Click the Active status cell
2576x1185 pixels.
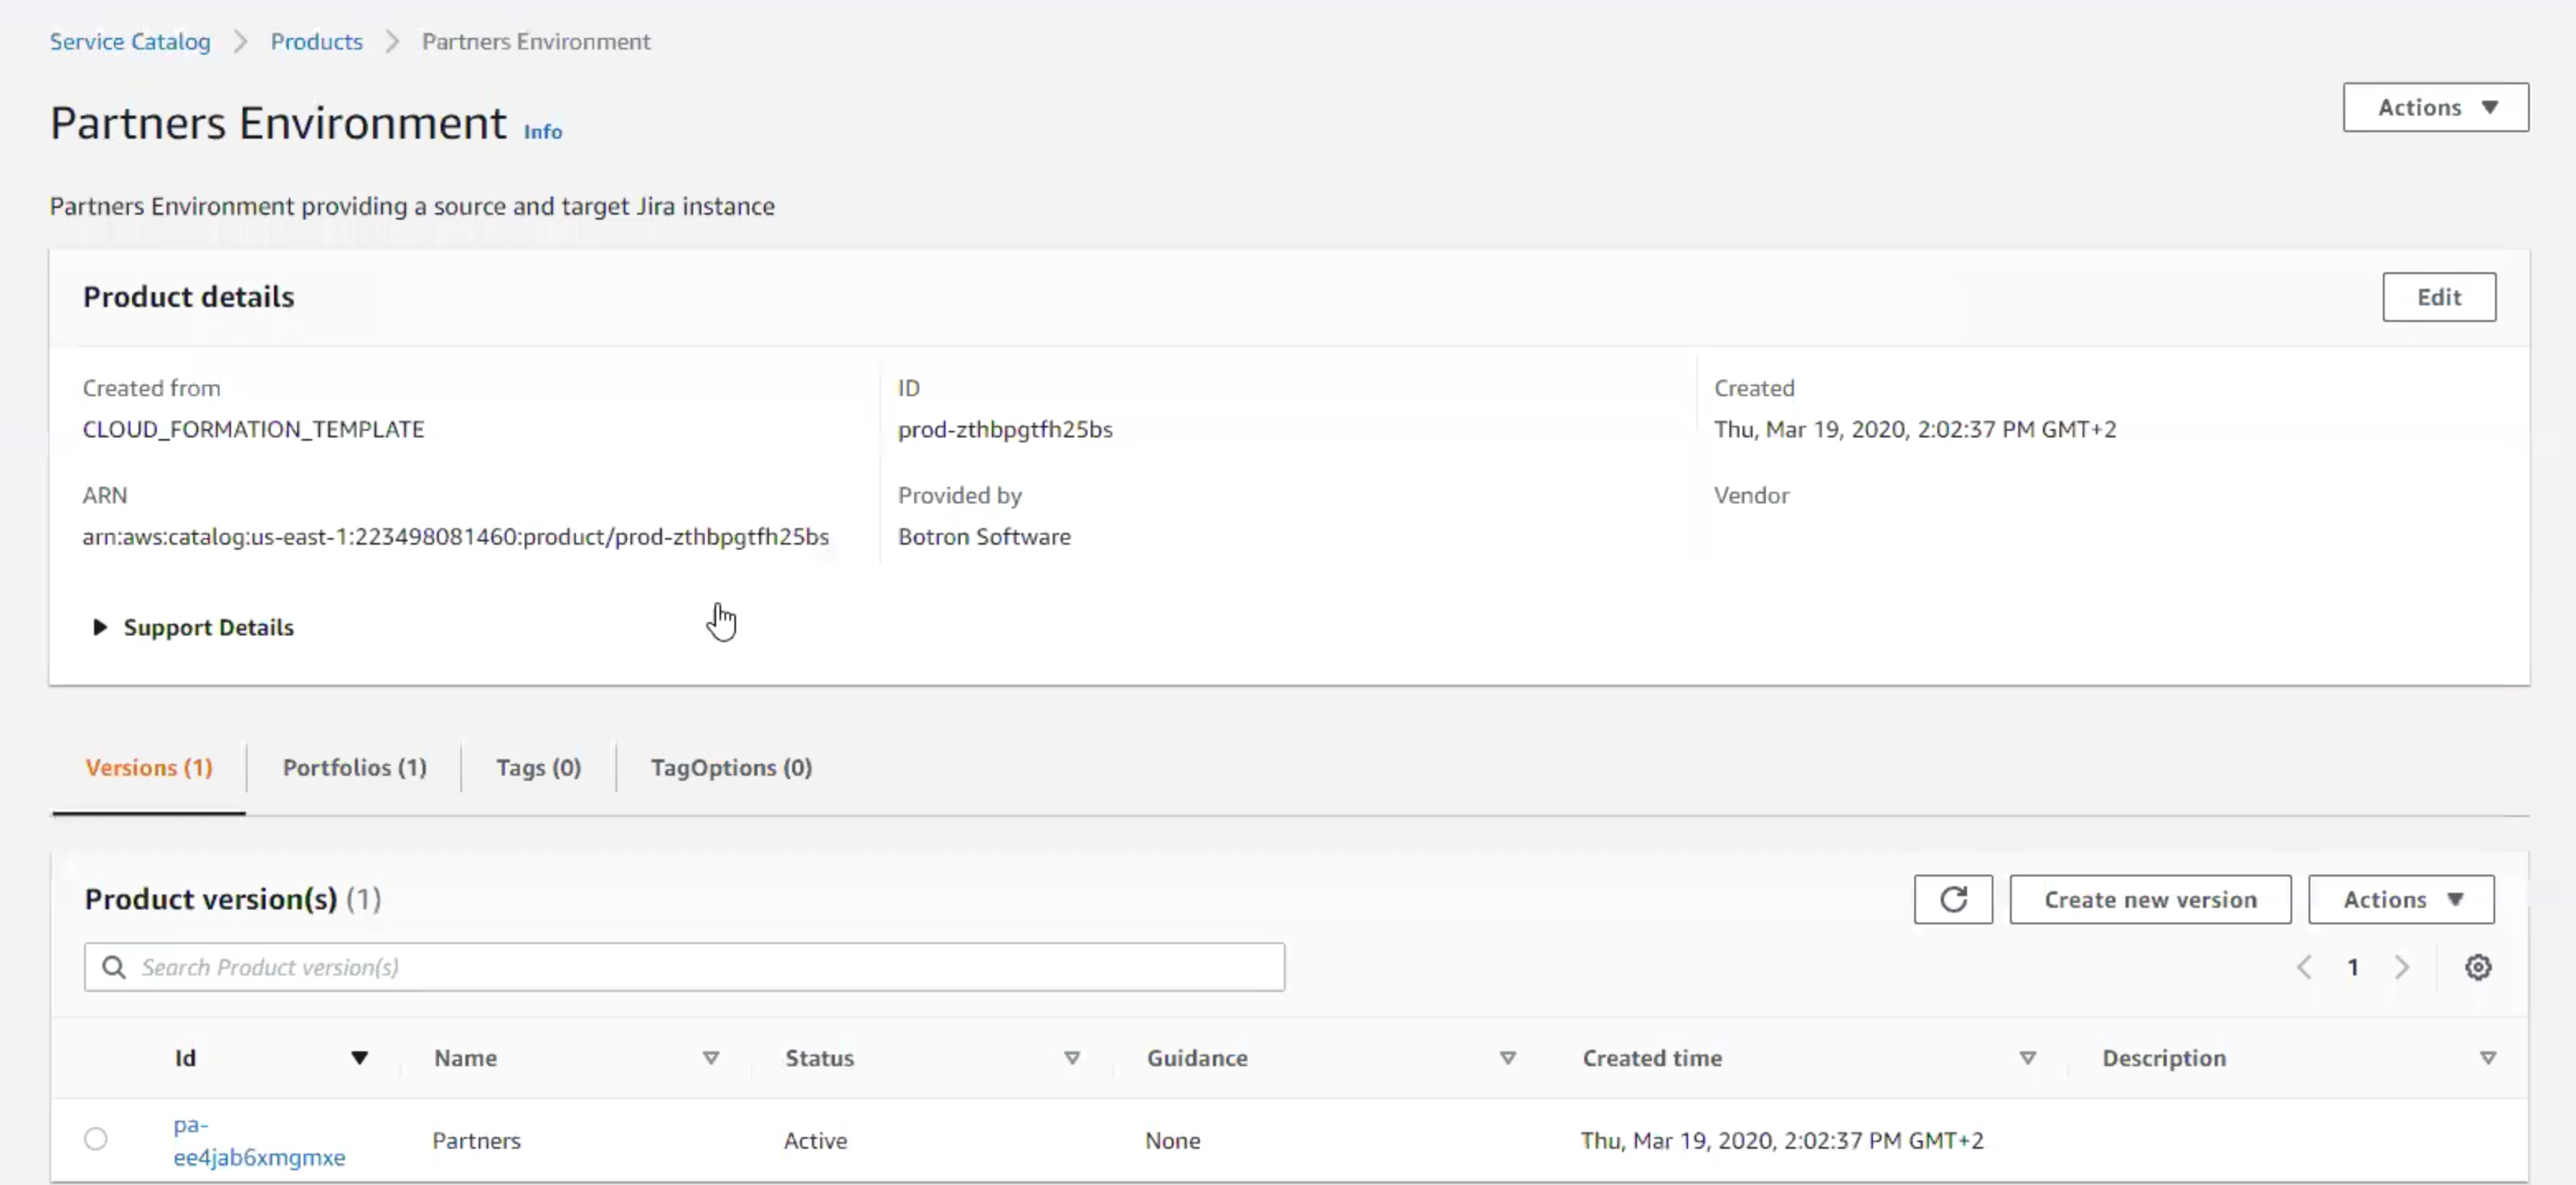pos(815,1140)
